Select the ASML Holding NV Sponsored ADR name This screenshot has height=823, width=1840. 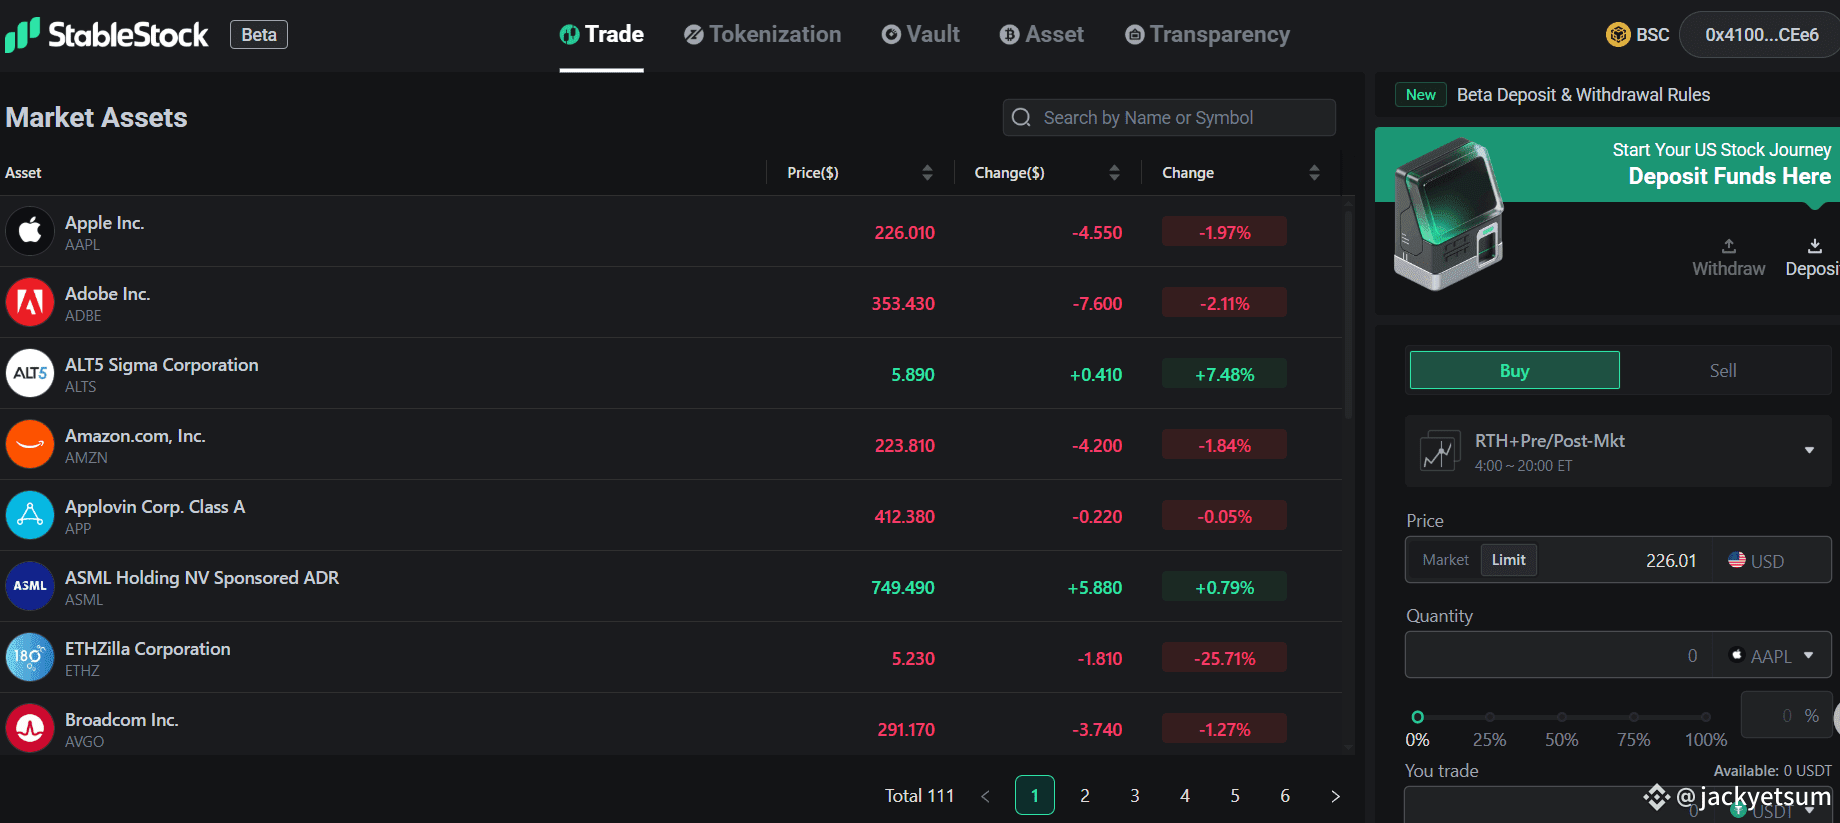[202, 578]
